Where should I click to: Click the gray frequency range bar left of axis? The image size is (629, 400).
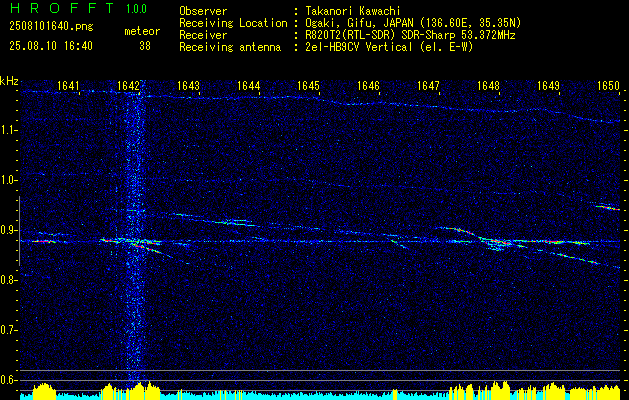tap(19, 231)
